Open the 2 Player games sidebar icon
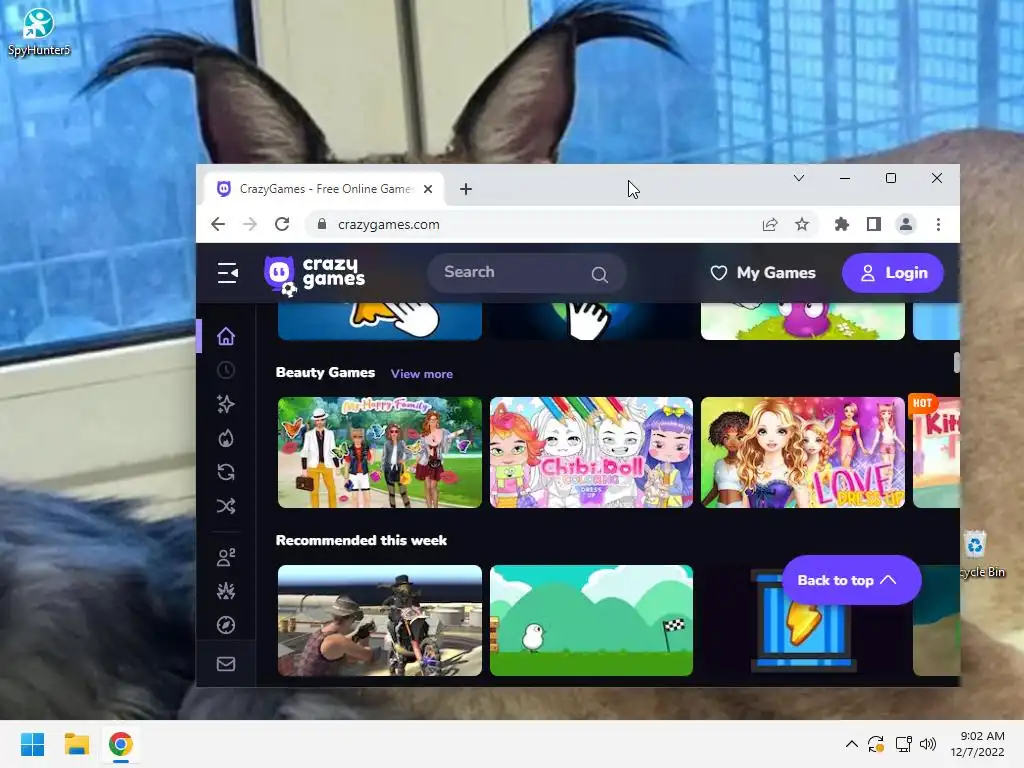Viewport: 1024px width, 768px height. pos(226,557)
